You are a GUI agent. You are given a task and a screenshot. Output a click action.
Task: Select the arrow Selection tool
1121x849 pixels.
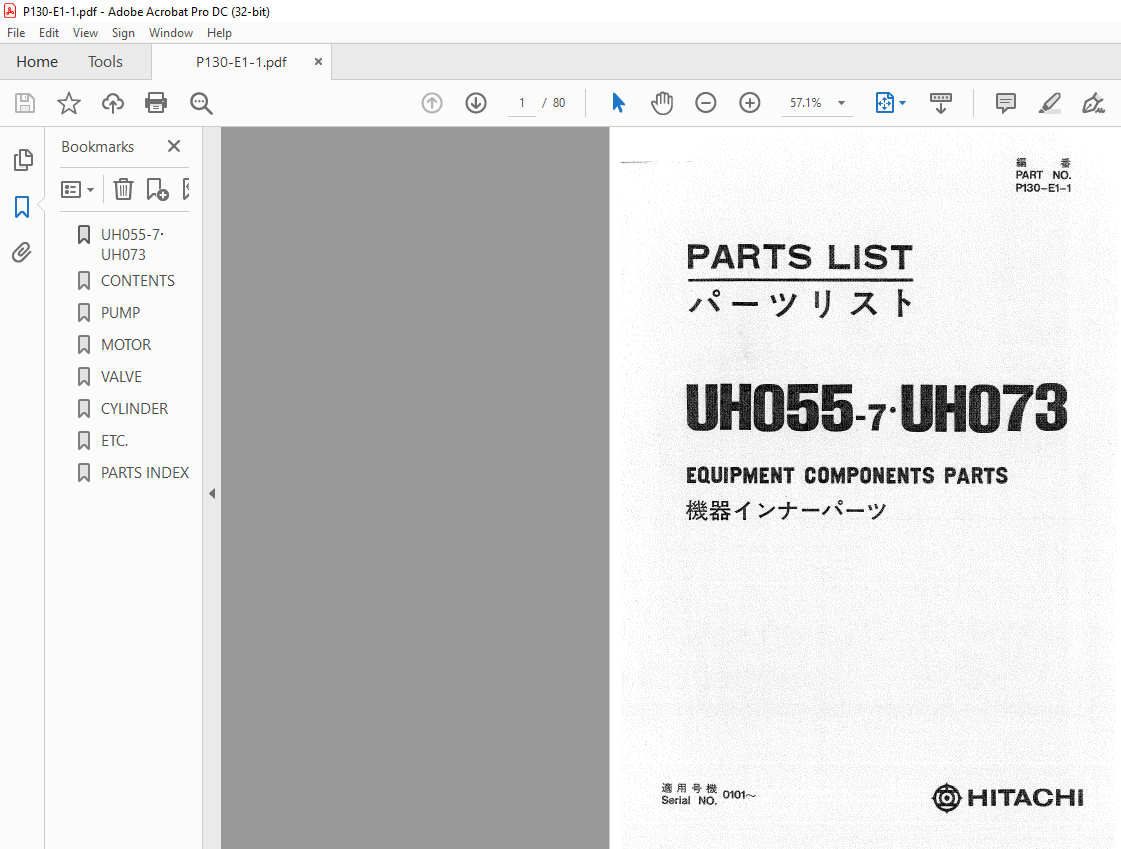pyautogui.click(x=618, y=104)
